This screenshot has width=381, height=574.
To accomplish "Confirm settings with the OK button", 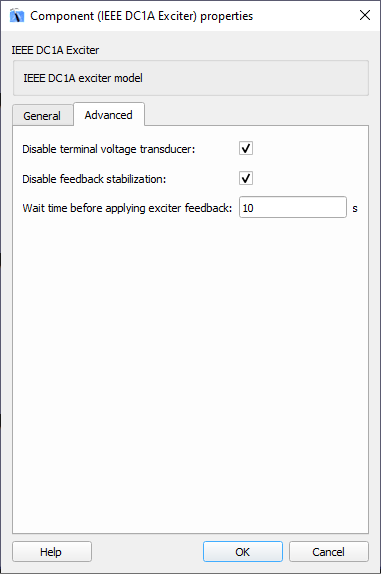I will pos(243,552).
